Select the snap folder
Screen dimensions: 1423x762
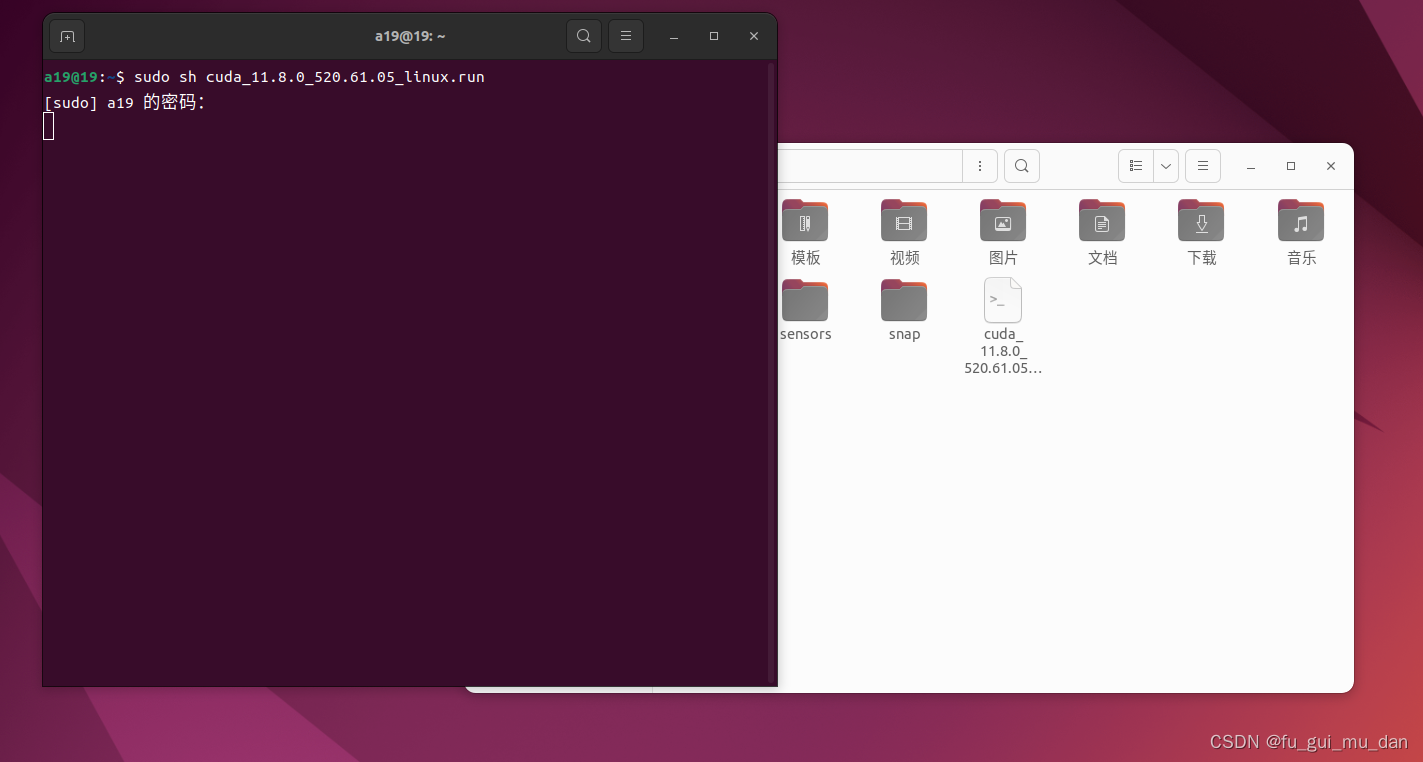(x=904, y=310)
